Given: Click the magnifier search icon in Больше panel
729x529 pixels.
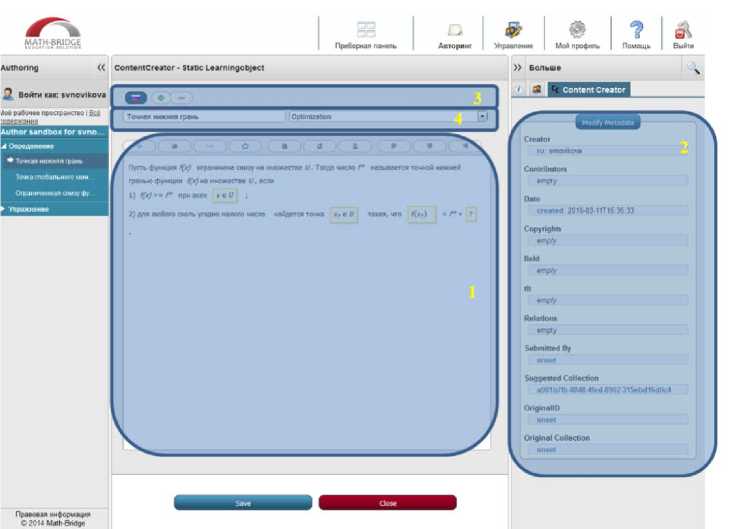Looking at the screenshot, I should point(694,68).
